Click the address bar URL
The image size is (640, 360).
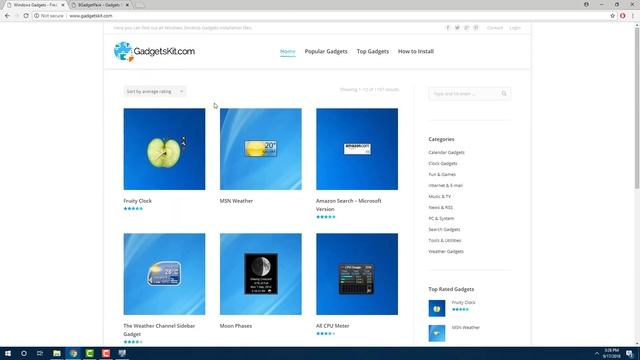click(91, 16)
